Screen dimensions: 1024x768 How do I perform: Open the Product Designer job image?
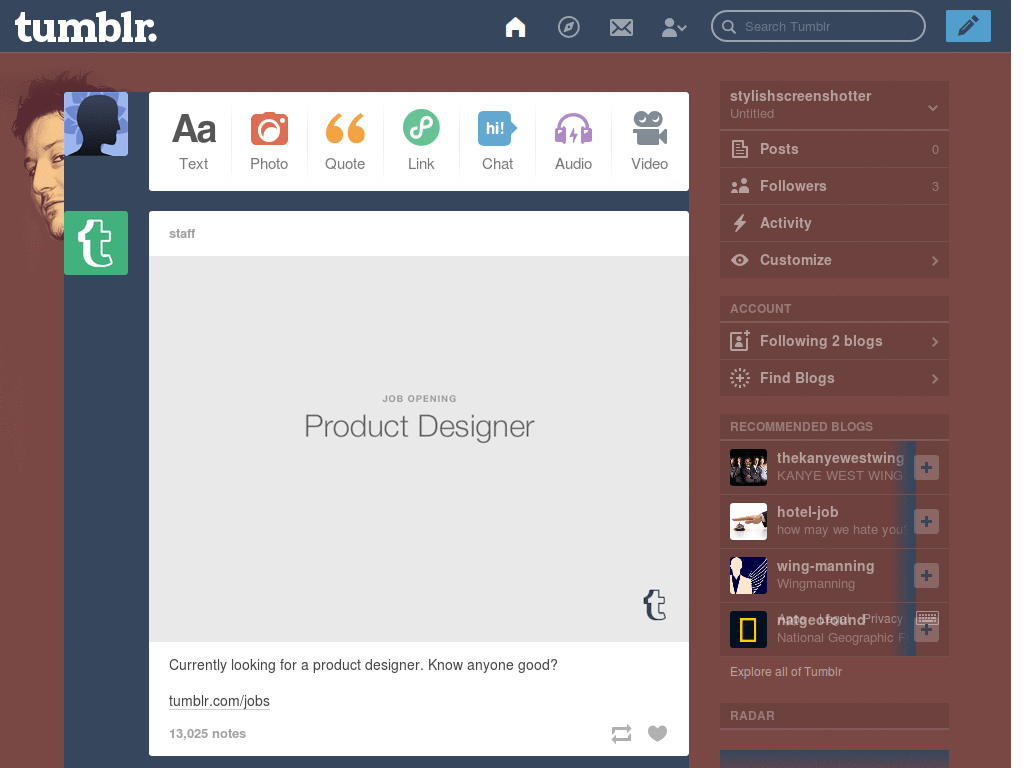coord(419,449)
